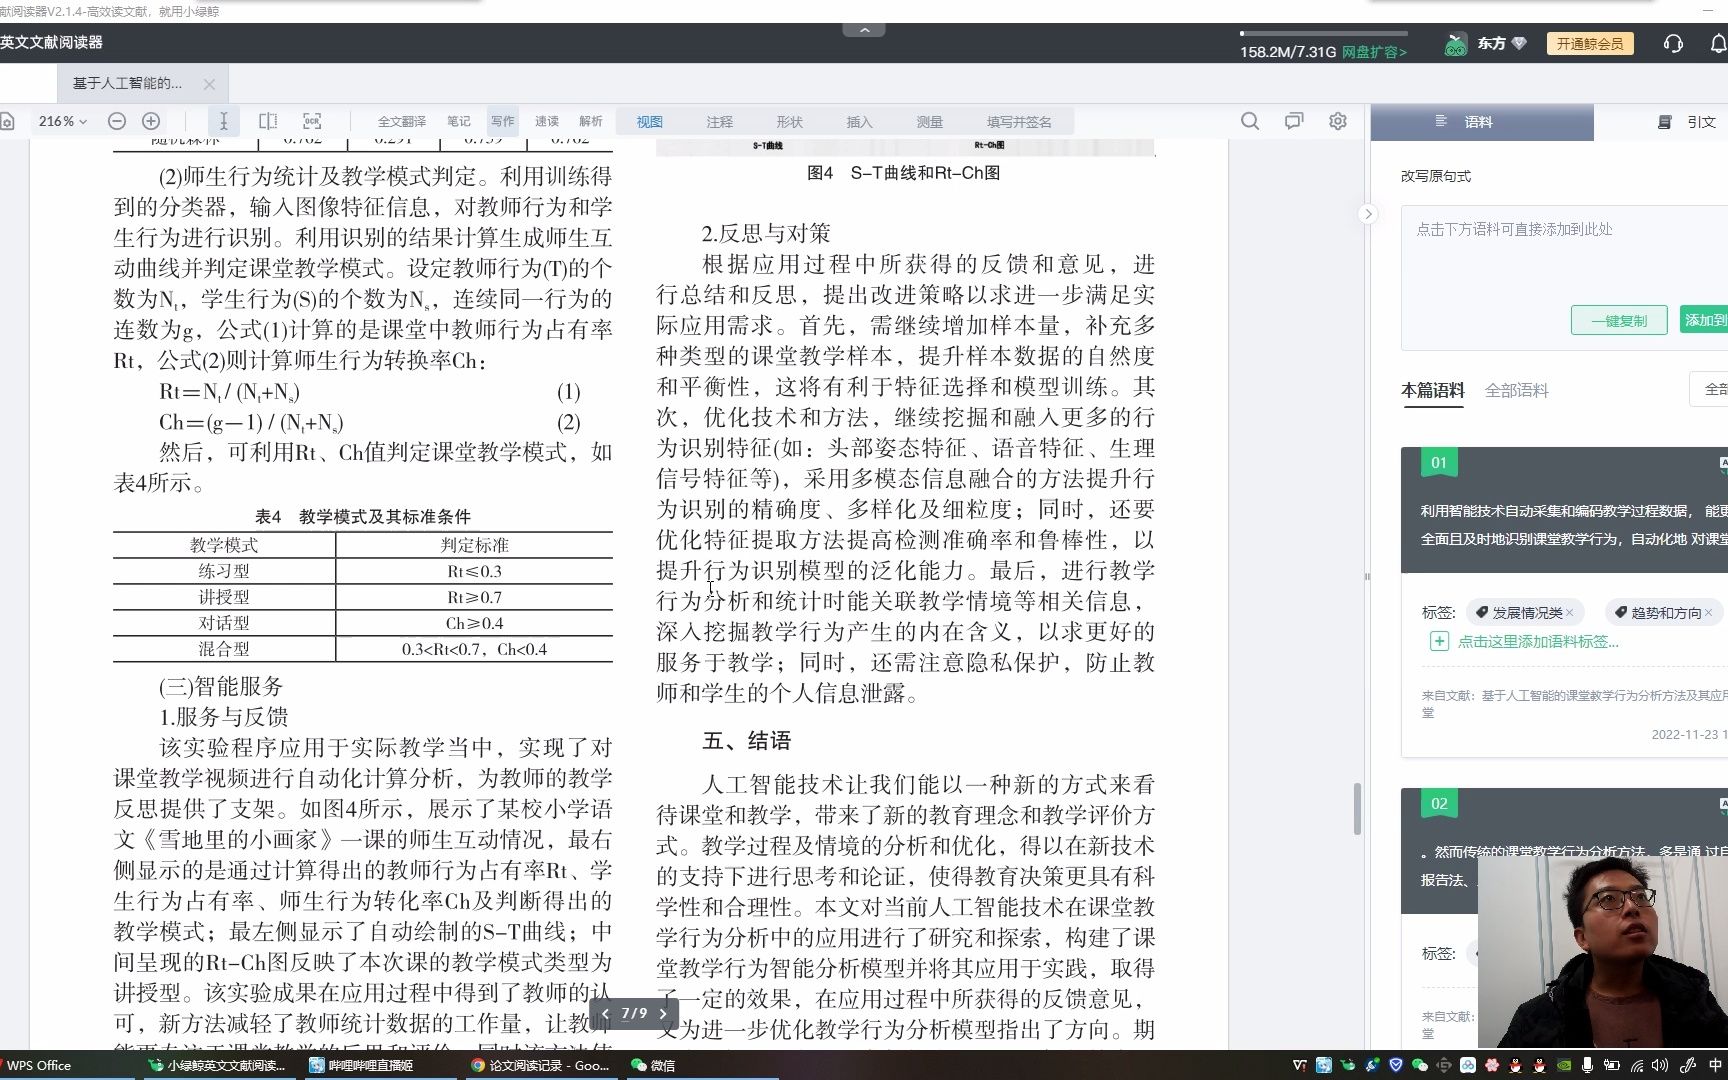Viewport: 1728px width, 1080px height.
Task: Open document search with magnifier icon
Action: [x=1250, y=120]
